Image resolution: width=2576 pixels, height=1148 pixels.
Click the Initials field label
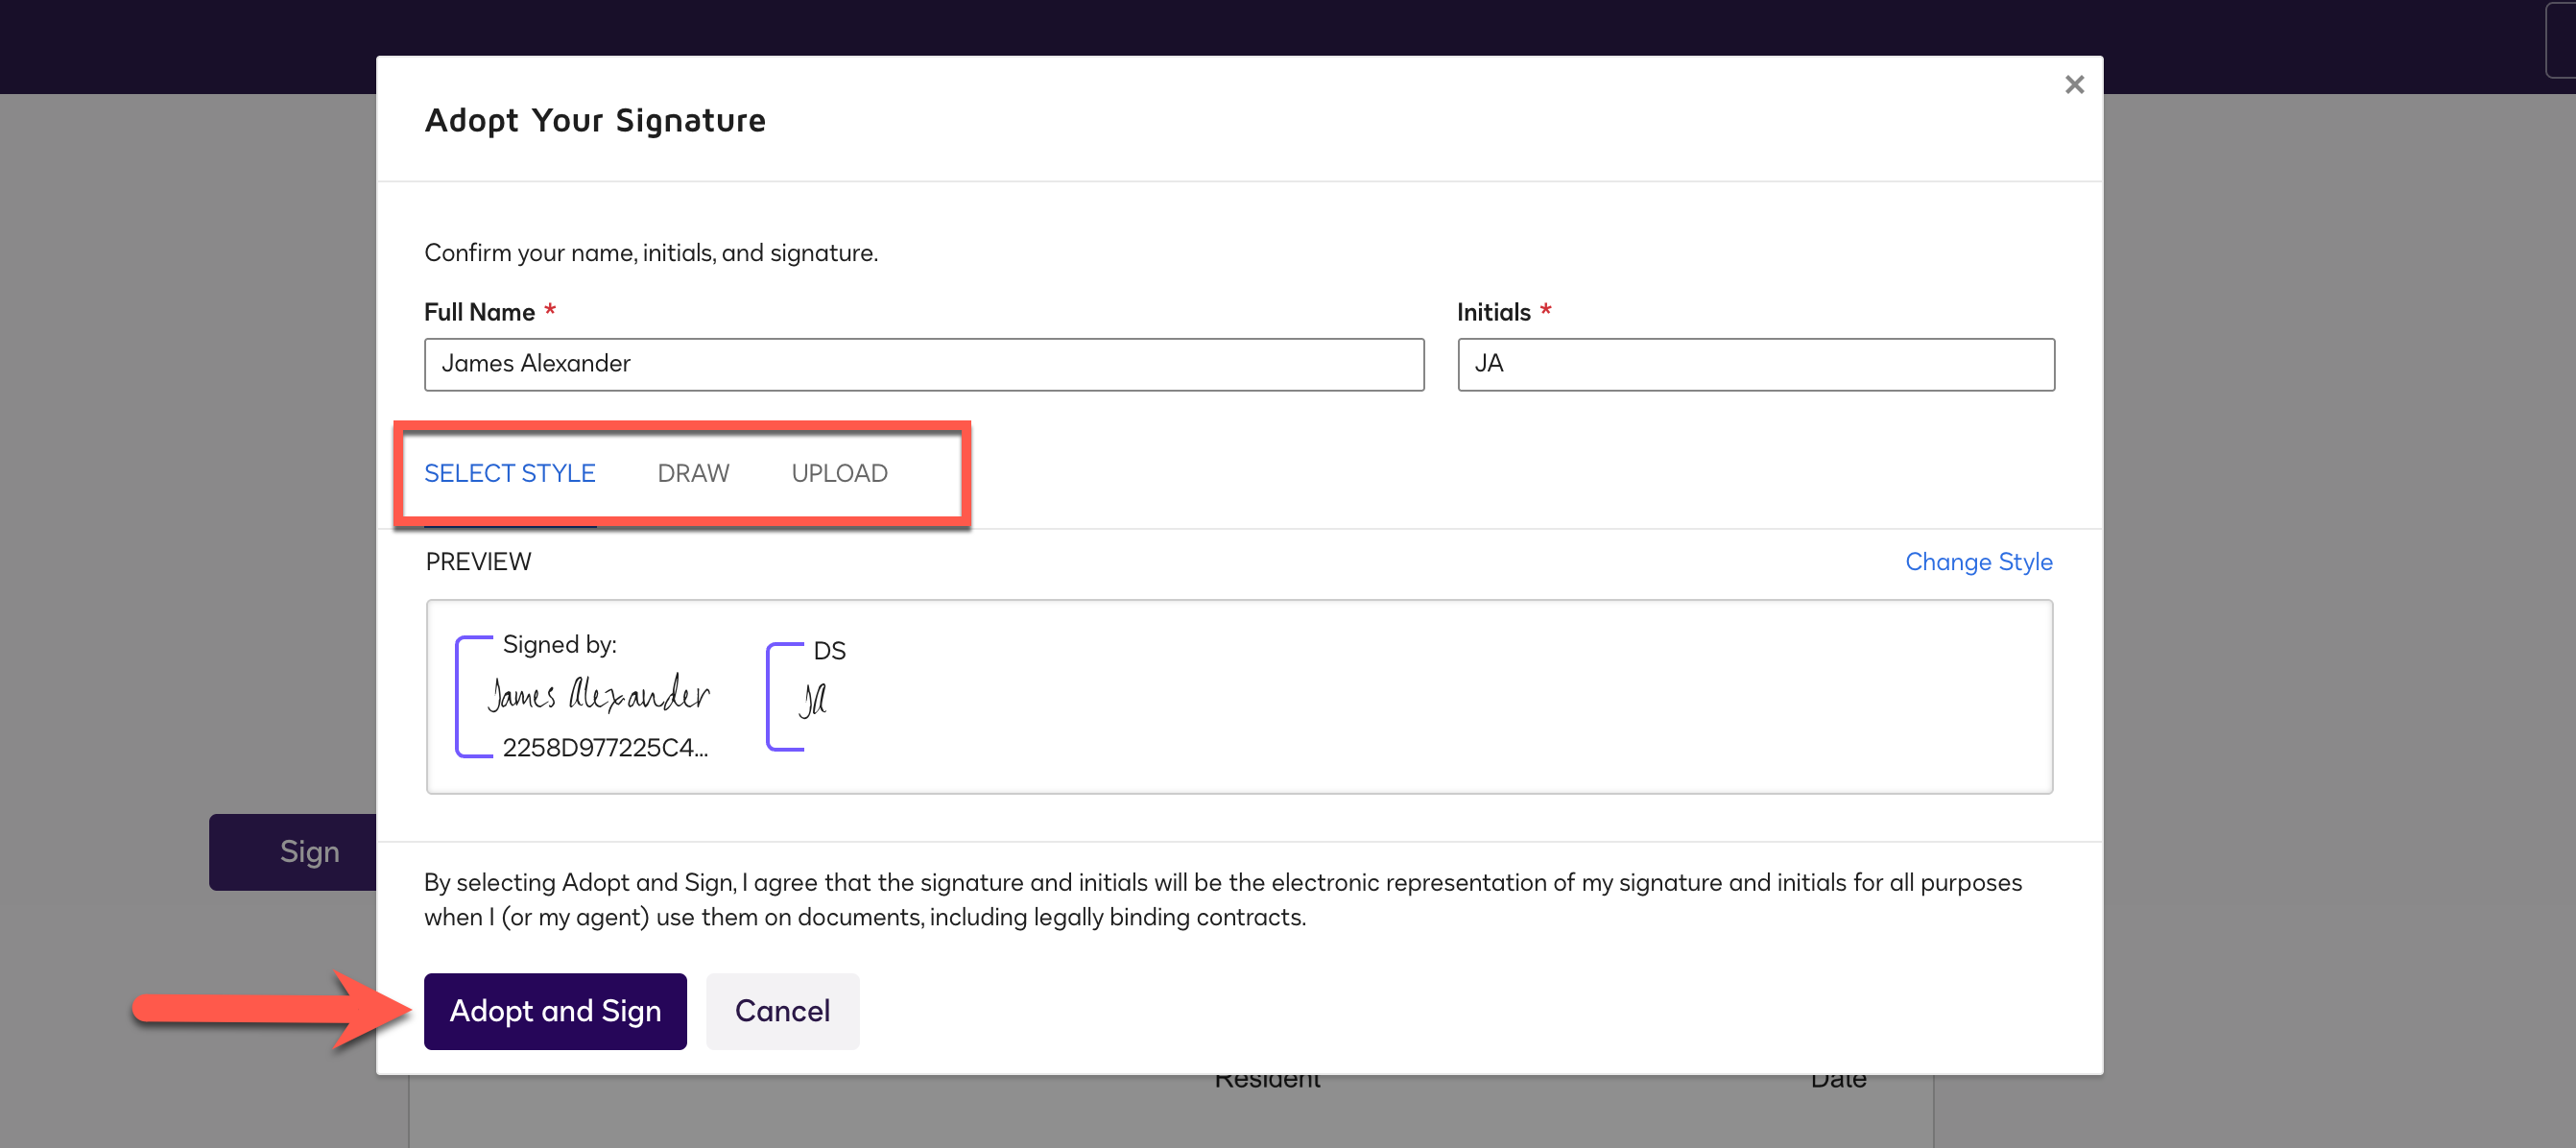coord(1493,312)
